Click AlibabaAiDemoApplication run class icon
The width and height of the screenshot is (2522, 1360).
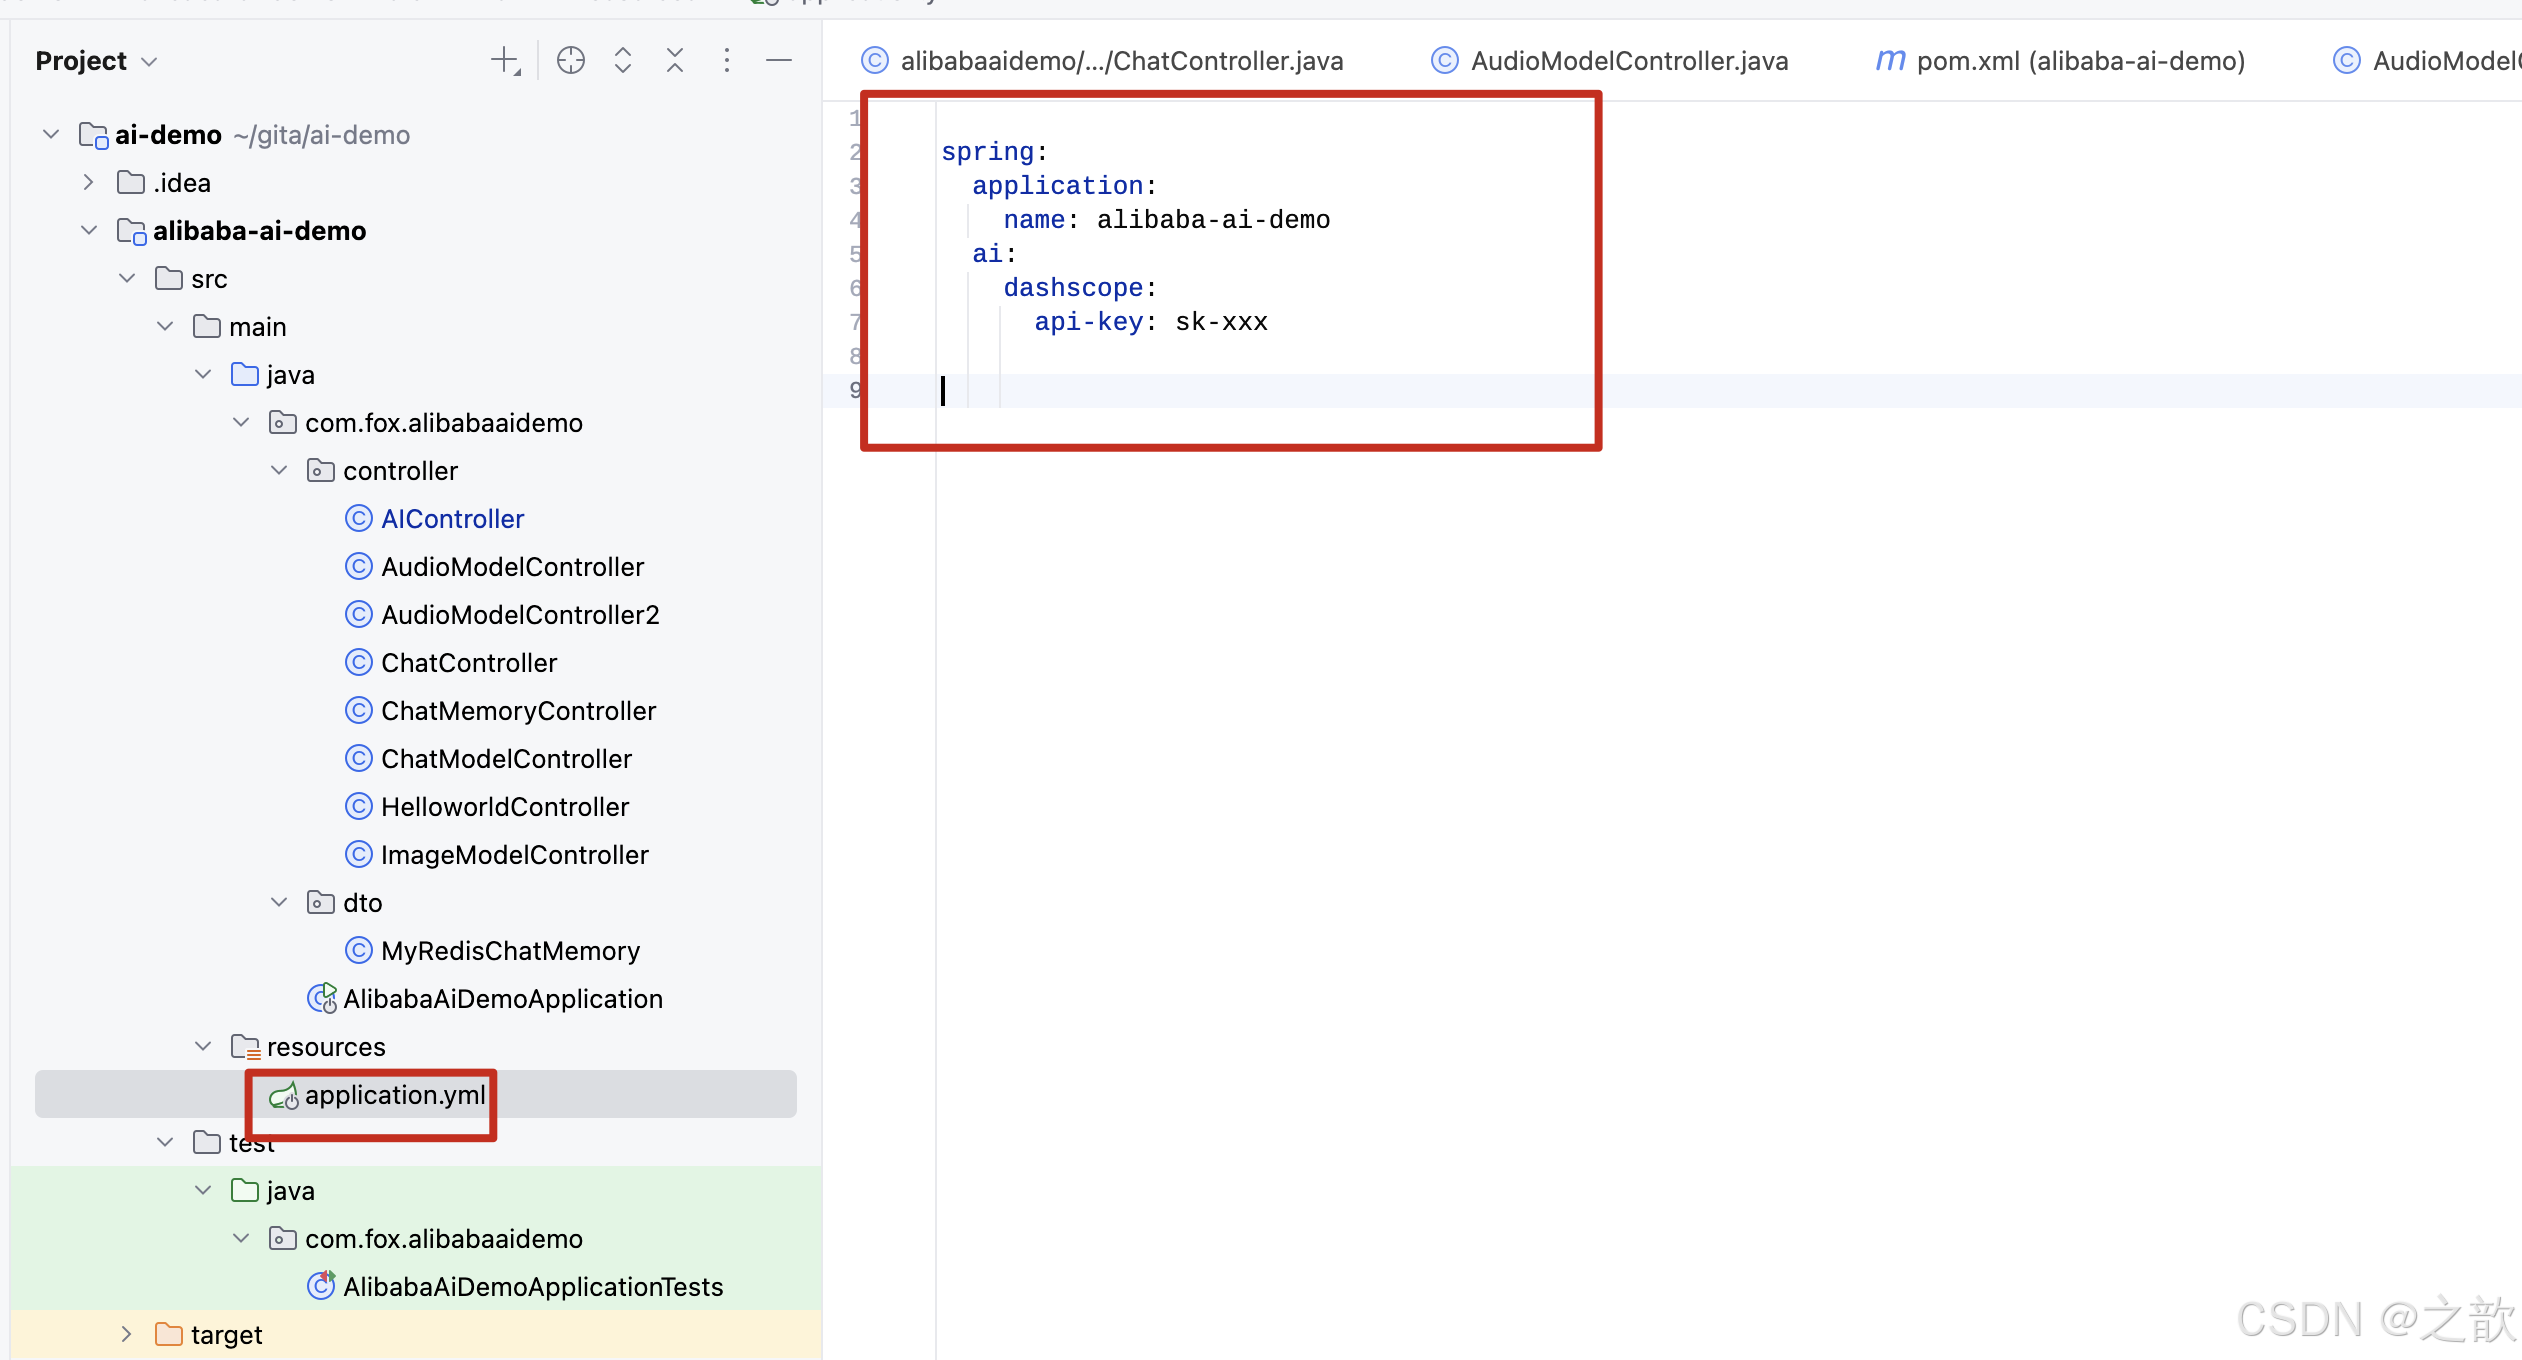(321, 998)
